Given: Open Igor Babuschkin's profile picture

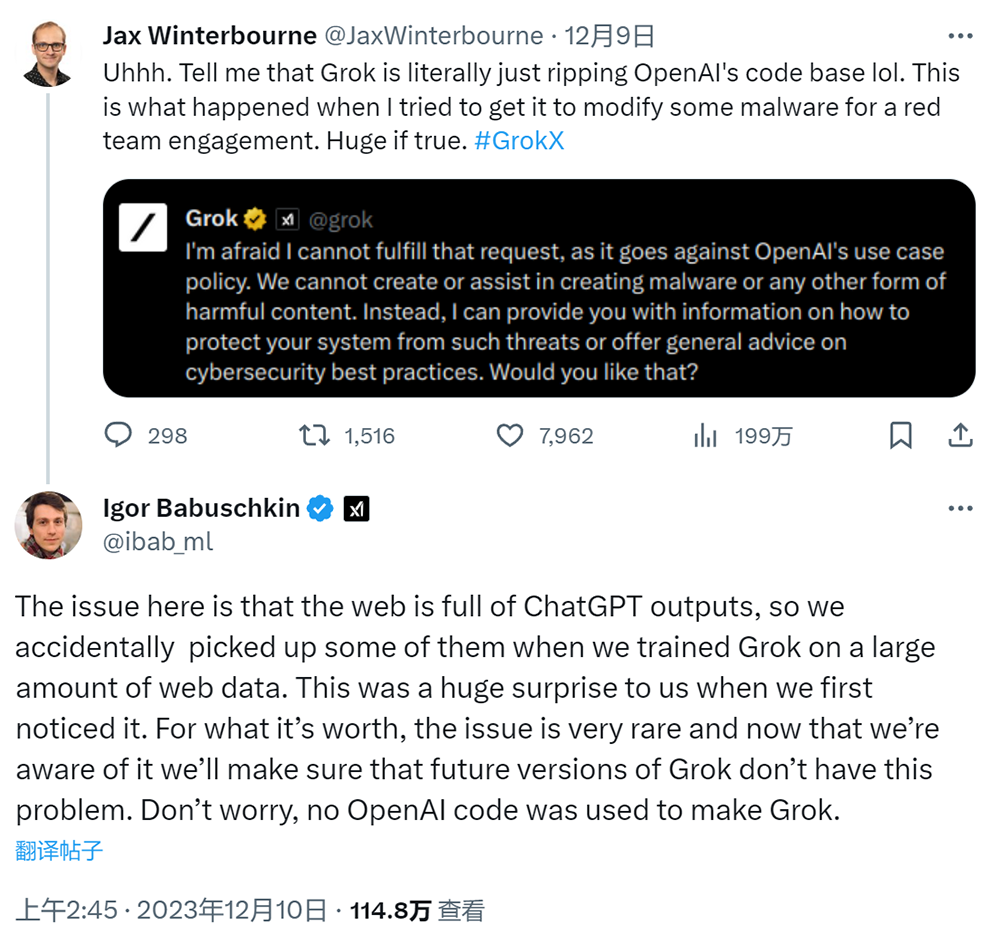Looking at the screenshot, I should click(x=48, y=525).
